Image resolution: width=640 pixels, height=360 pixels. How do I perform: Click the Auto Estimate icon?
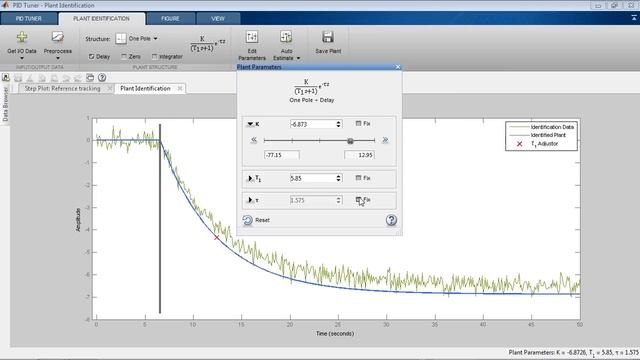tap(286, 37)
